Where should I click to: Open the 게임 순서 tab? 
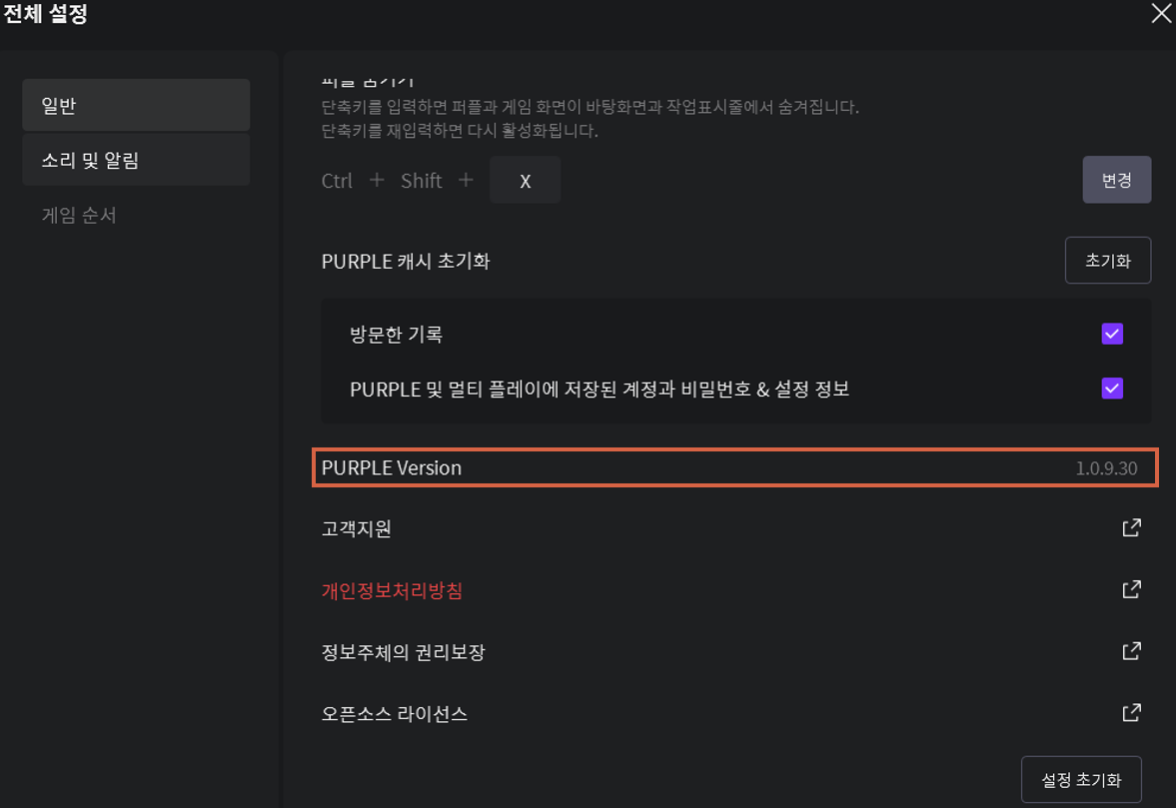(x=79, y=215)
